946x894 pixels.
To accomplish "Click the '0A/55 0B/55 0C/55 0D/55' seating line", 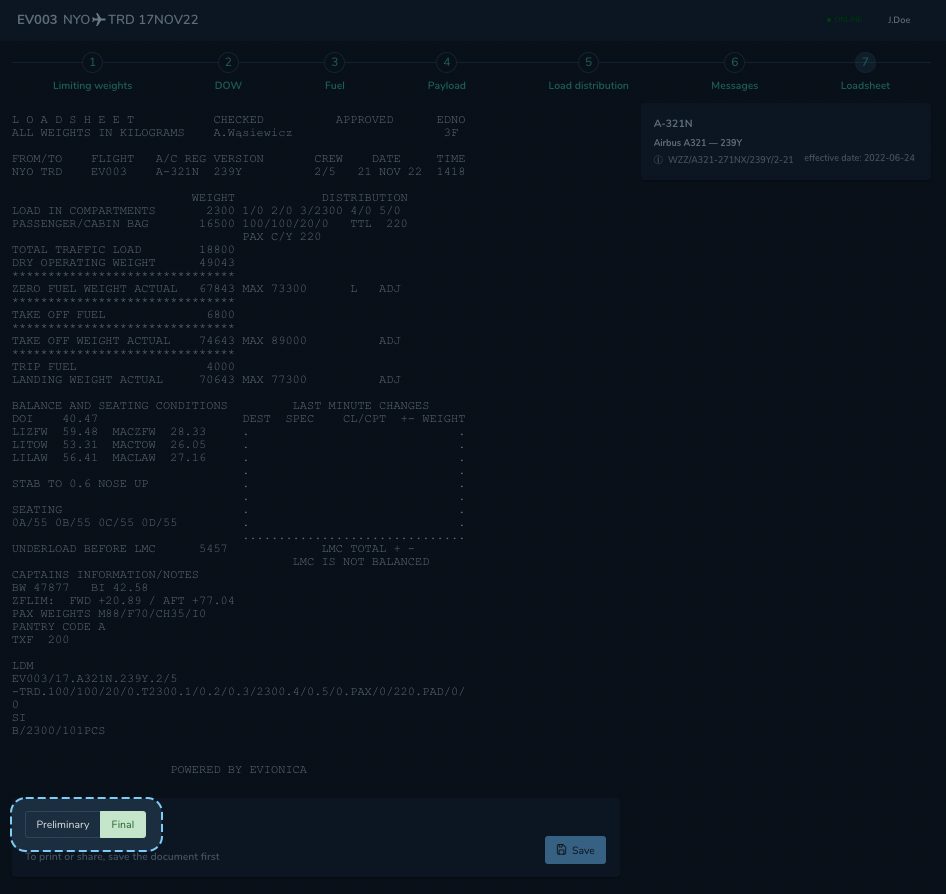I will coord(95,523).
